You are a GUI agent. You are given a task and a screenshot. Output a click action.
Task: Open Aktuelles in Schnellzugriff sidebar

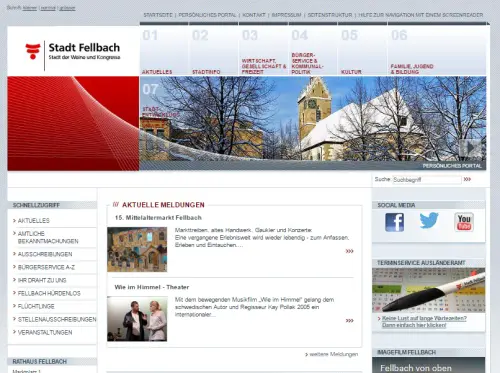[x=33, y=221]
